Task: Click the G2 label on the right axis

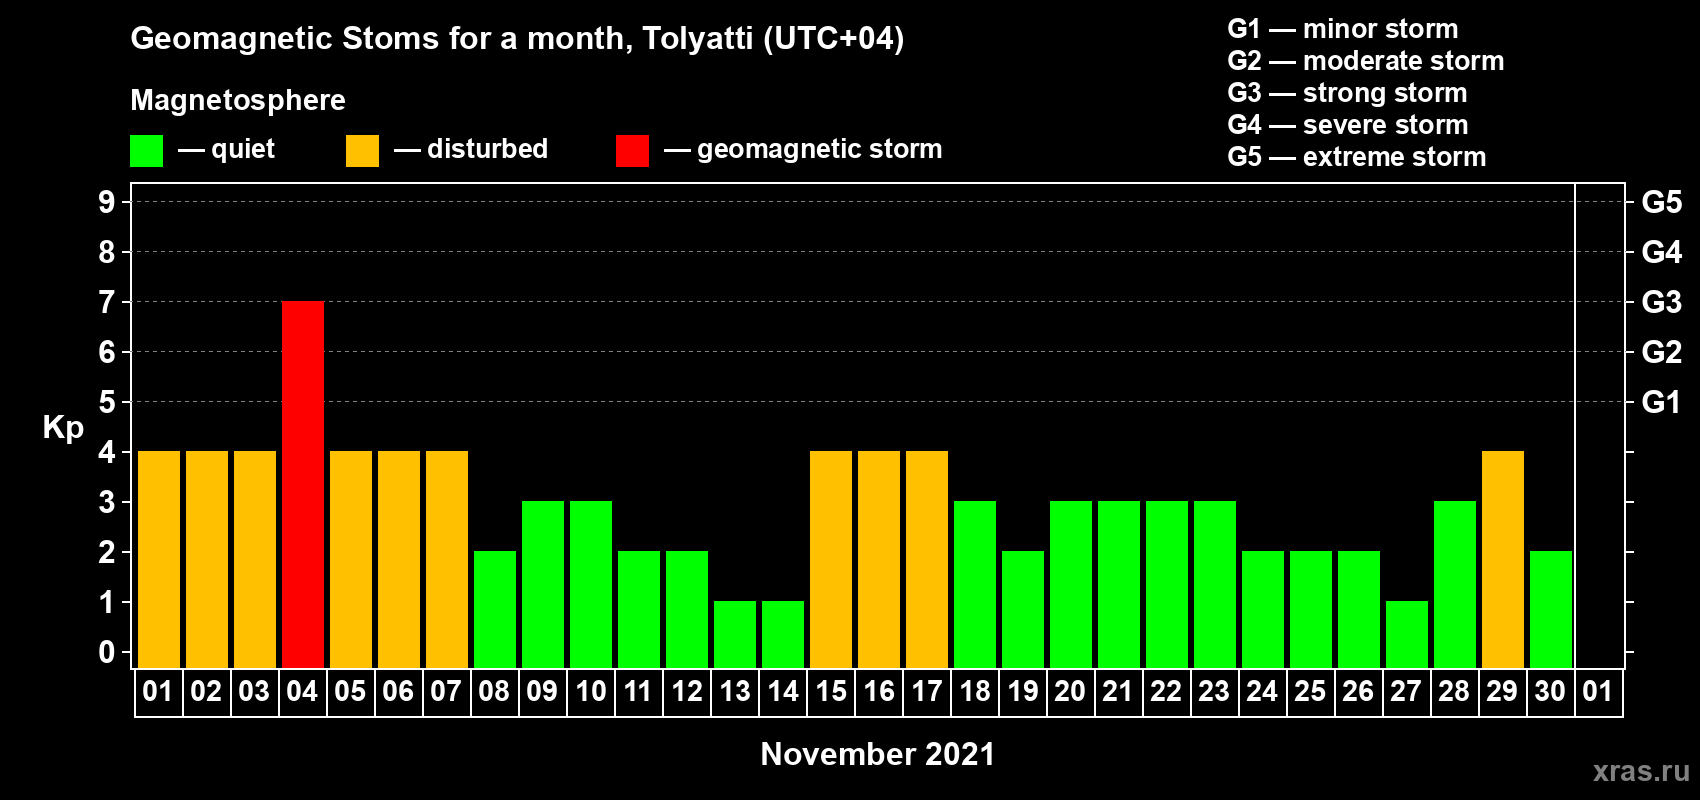Action: 1662,352
